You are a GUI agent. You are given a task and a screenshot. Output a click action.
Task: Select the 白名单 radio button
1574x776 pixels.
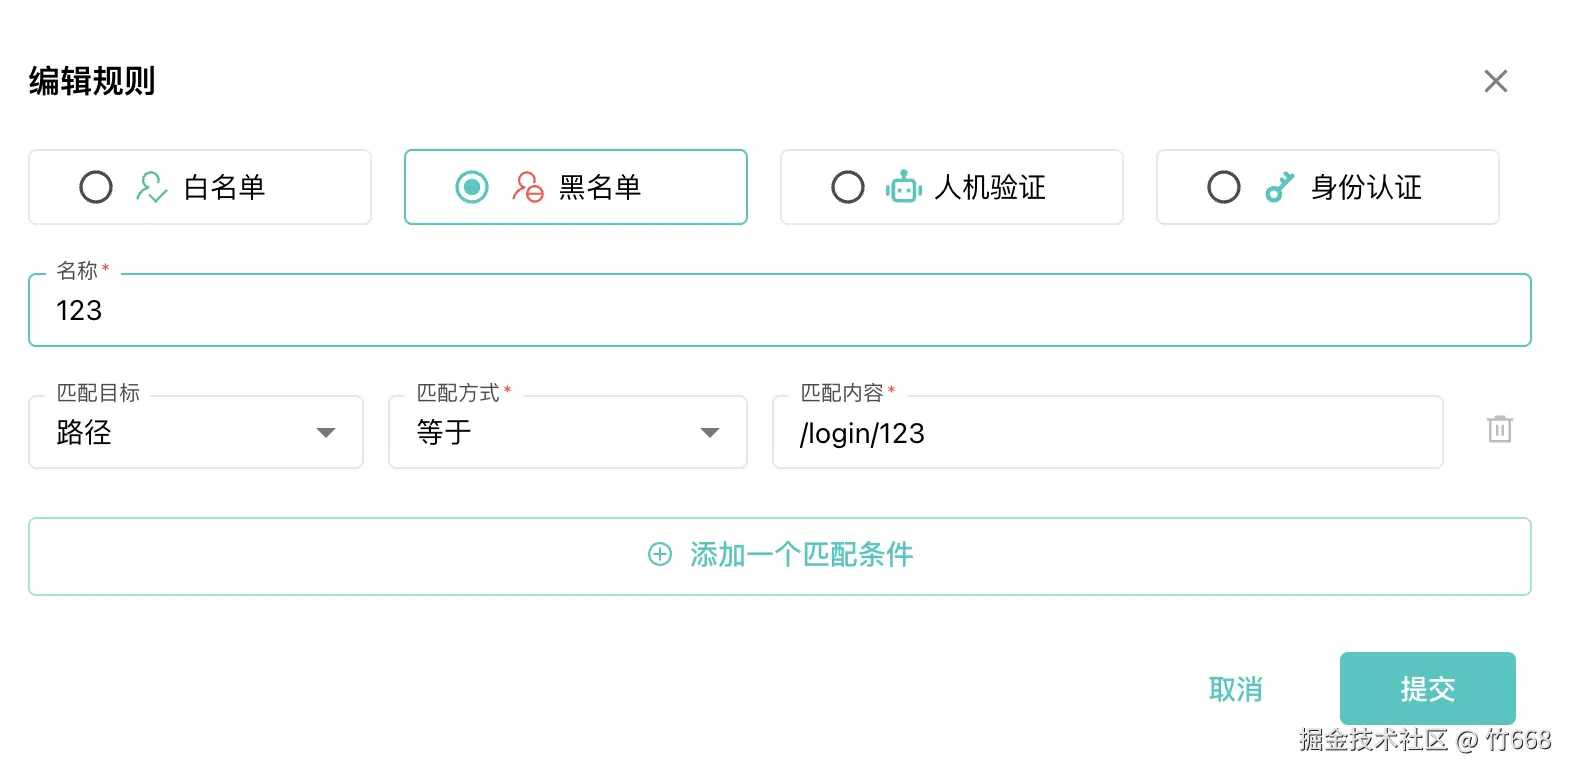(x=96, y=187)
